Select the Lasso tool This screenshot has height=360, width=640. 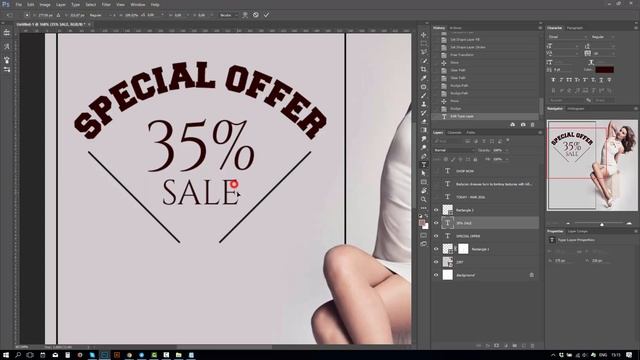[x=424, y=52]
